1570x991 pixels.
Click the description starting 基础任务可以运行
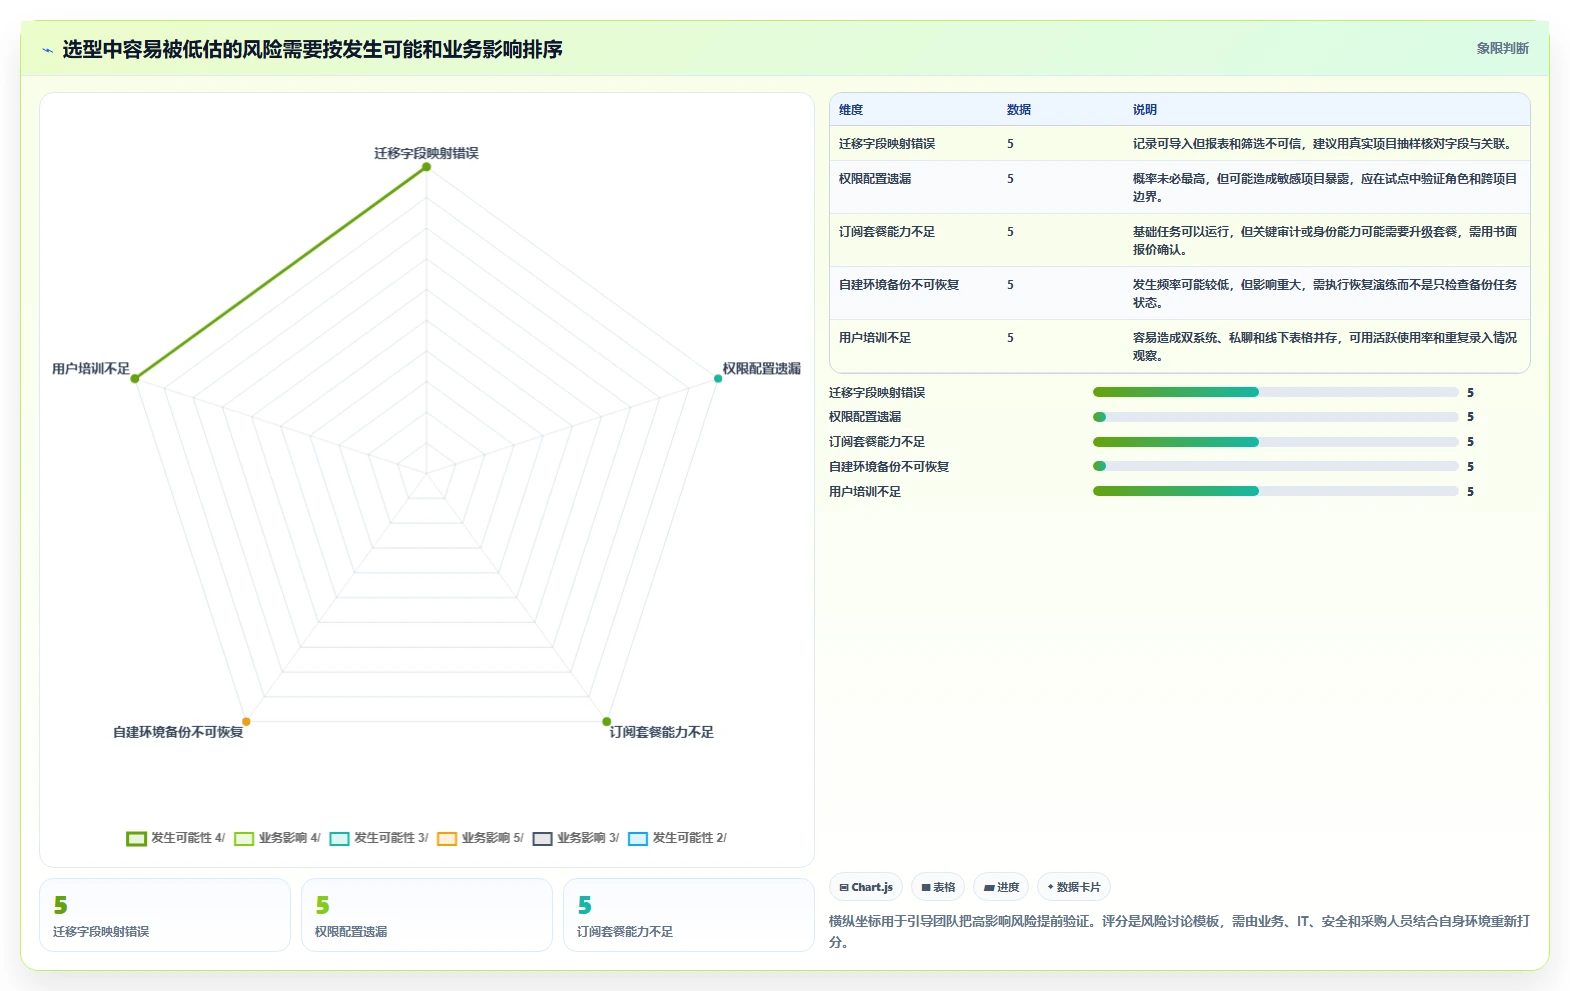coord(1325,241)
